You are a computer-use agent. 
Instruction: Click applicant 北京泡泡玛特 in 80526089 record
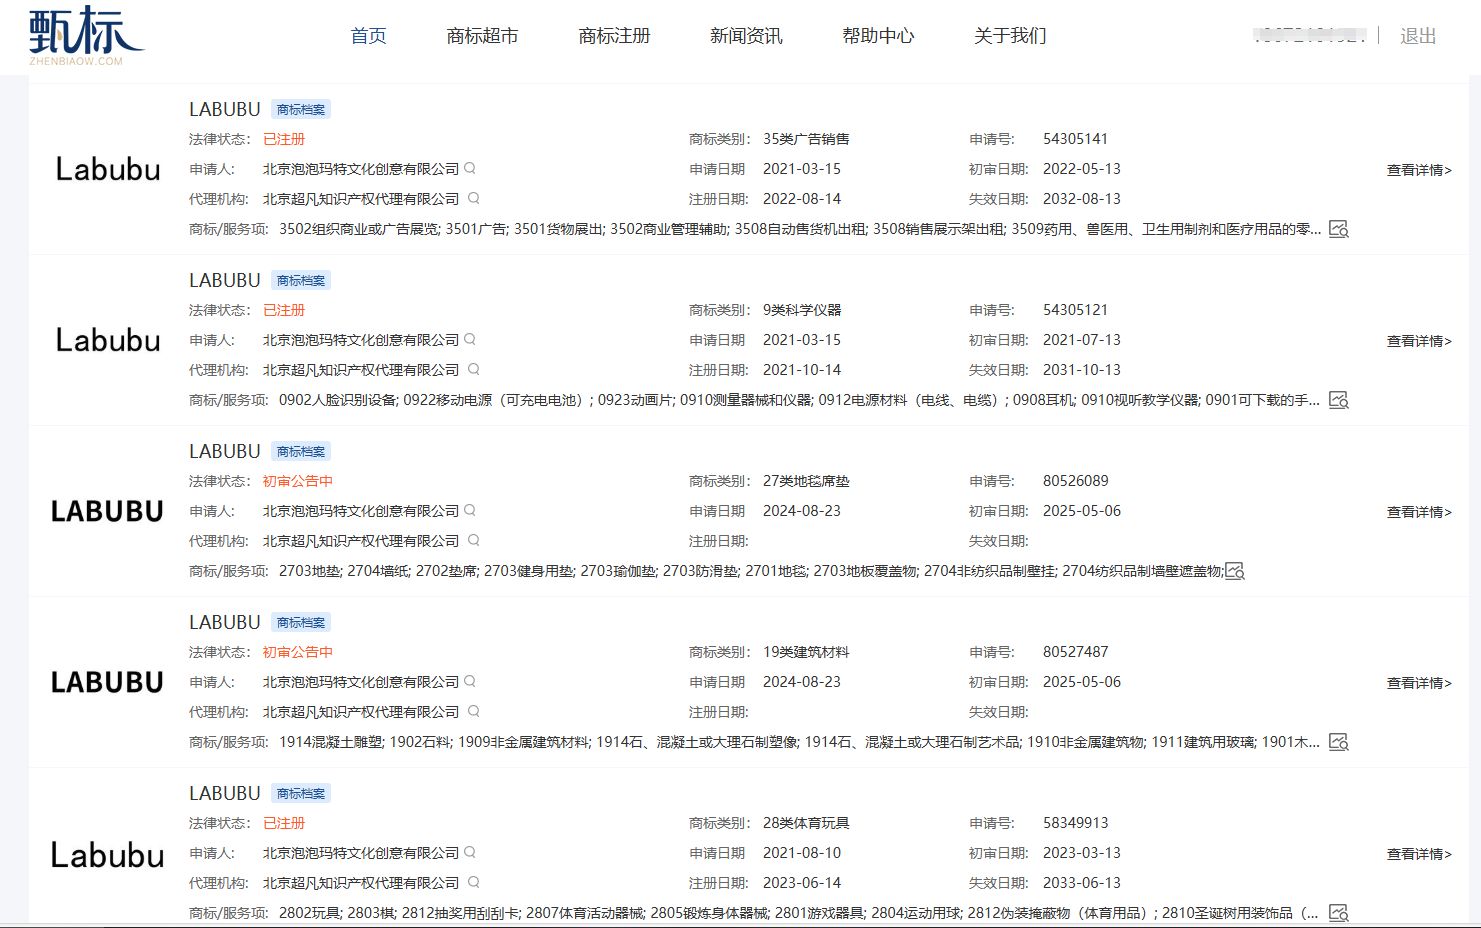(361, 511)
